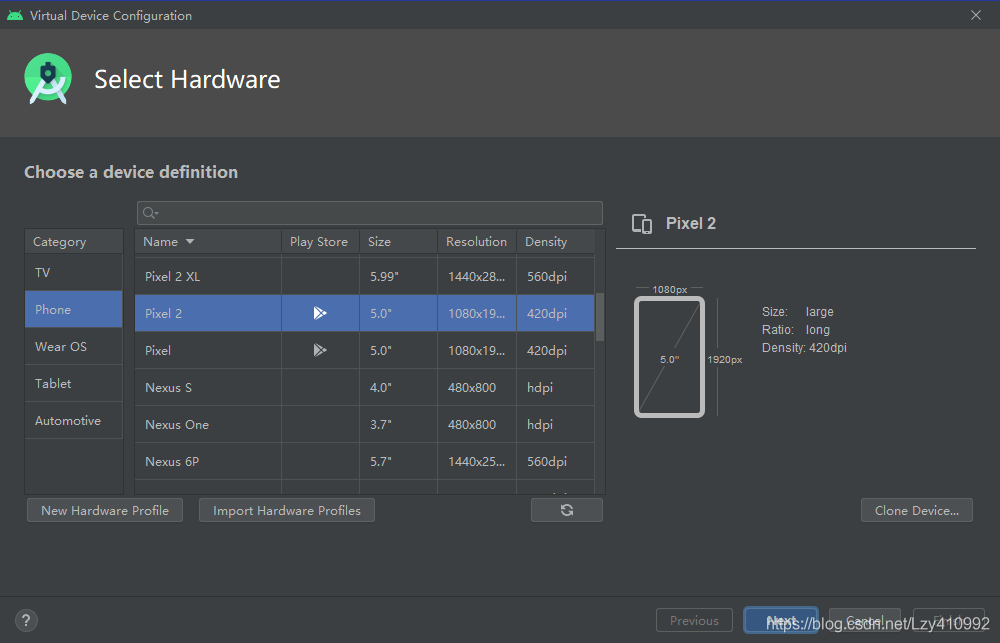Viewport: 1000px width, 643px height.
Task: Click the Previous button
Action: pyautogui.click(x=694, y=620)
